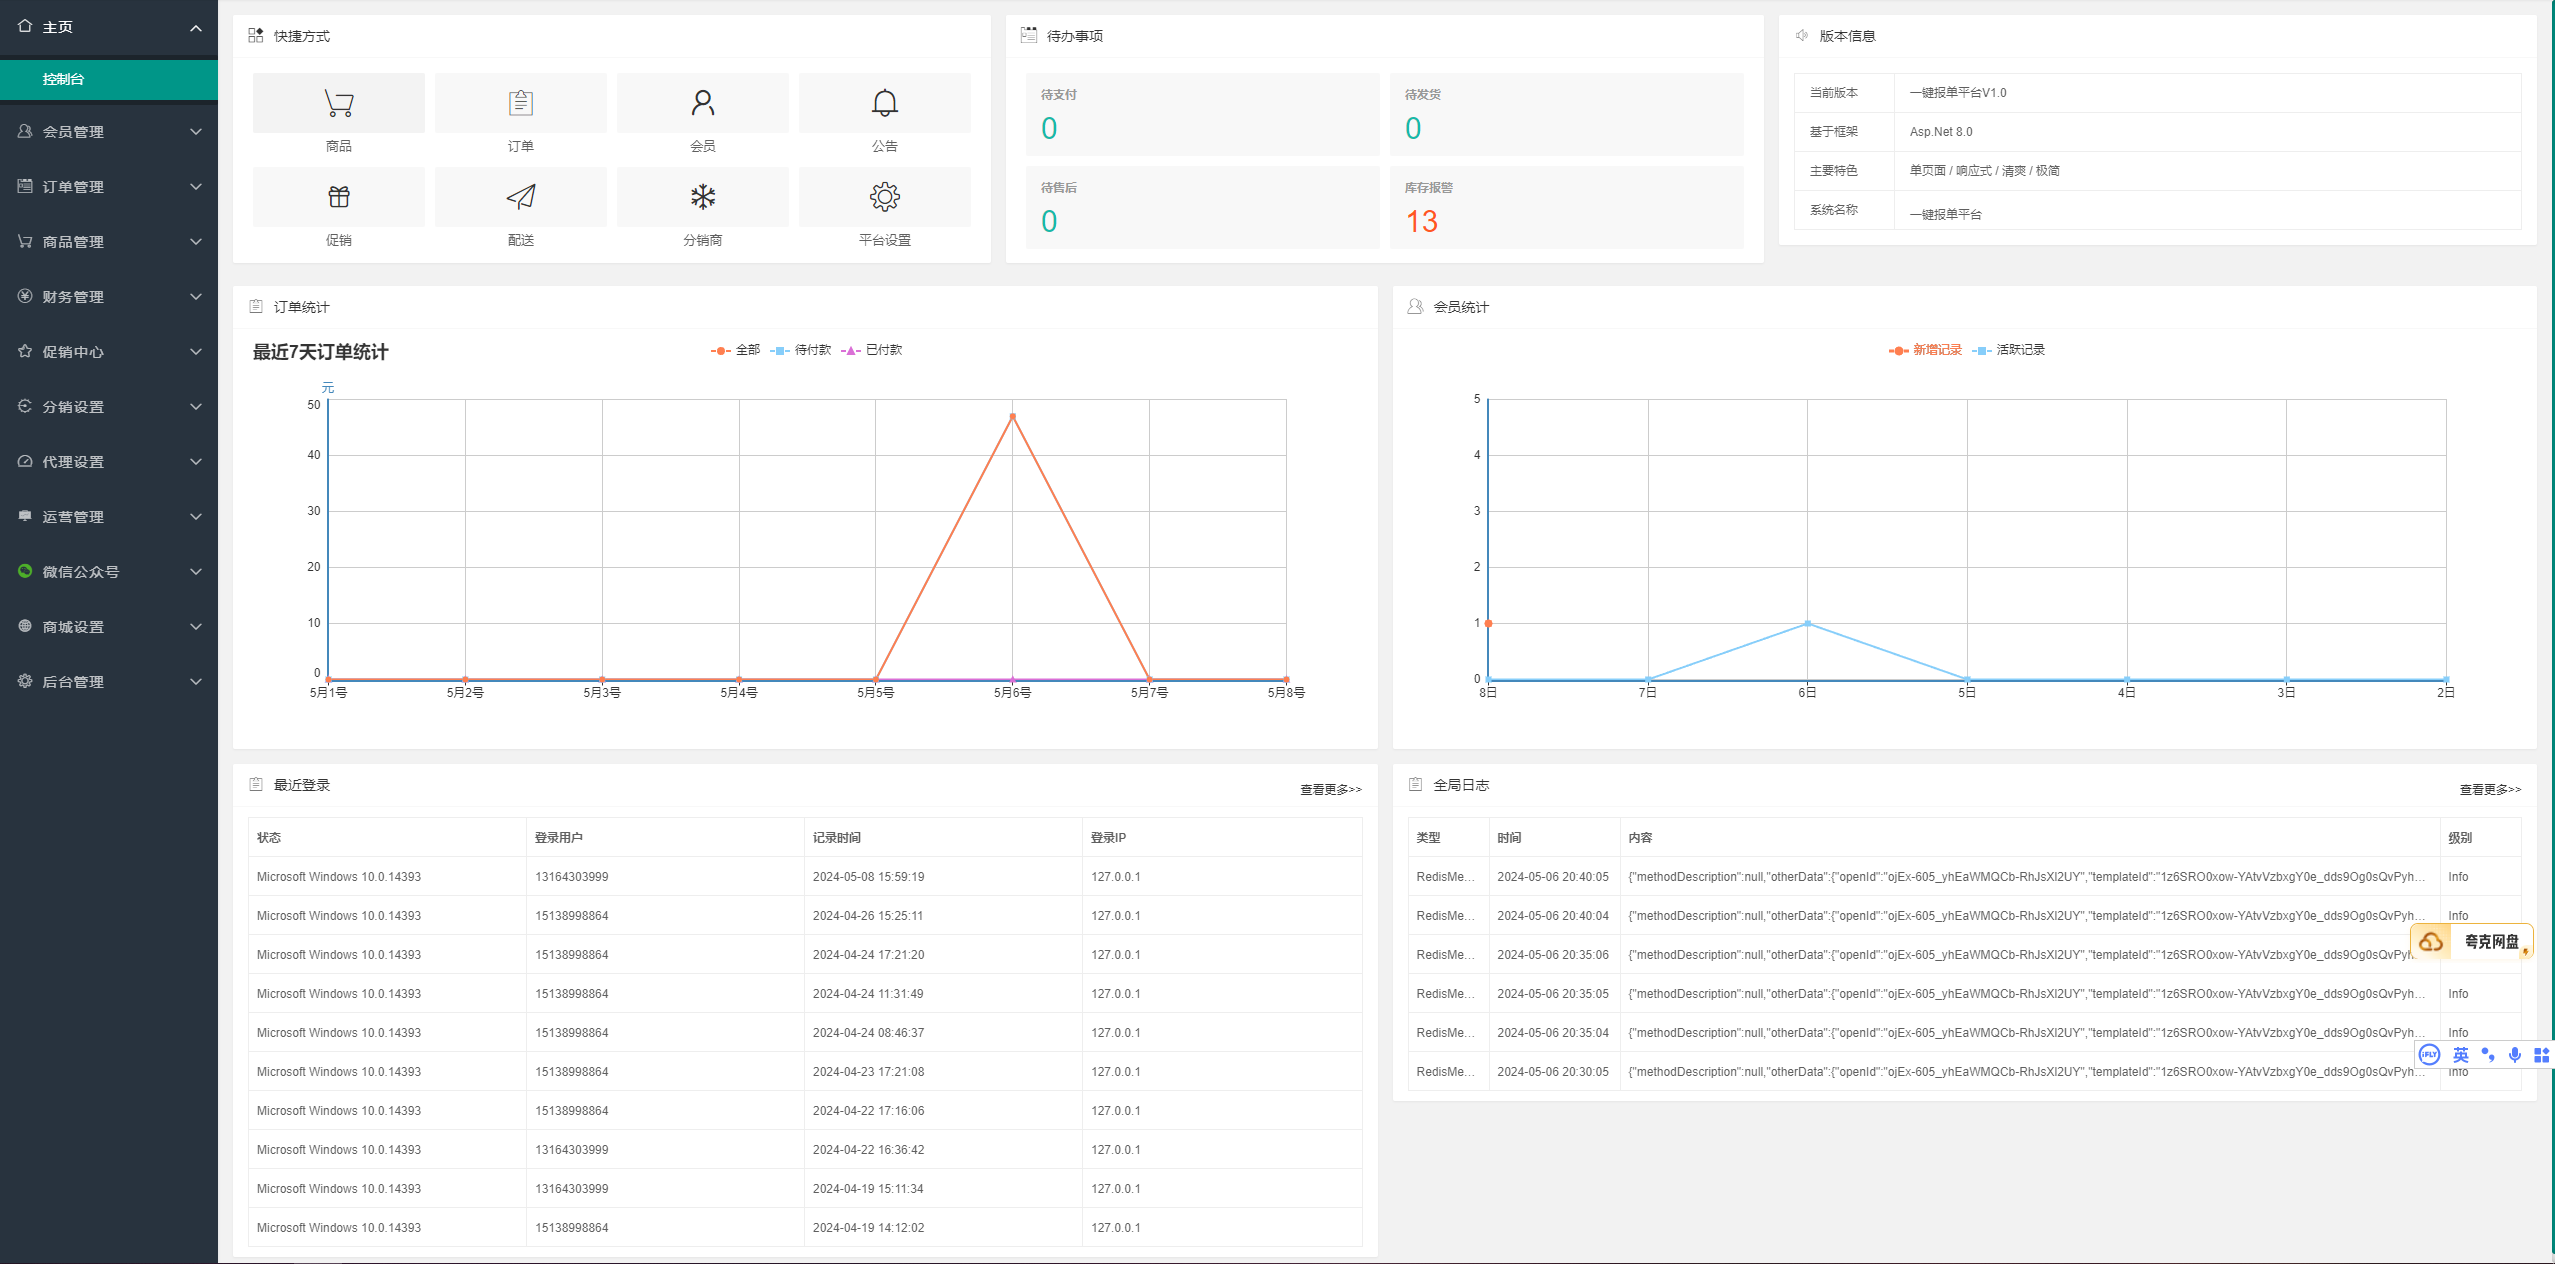Click the 会员管理 user icon in sidebar

(25, 131)
